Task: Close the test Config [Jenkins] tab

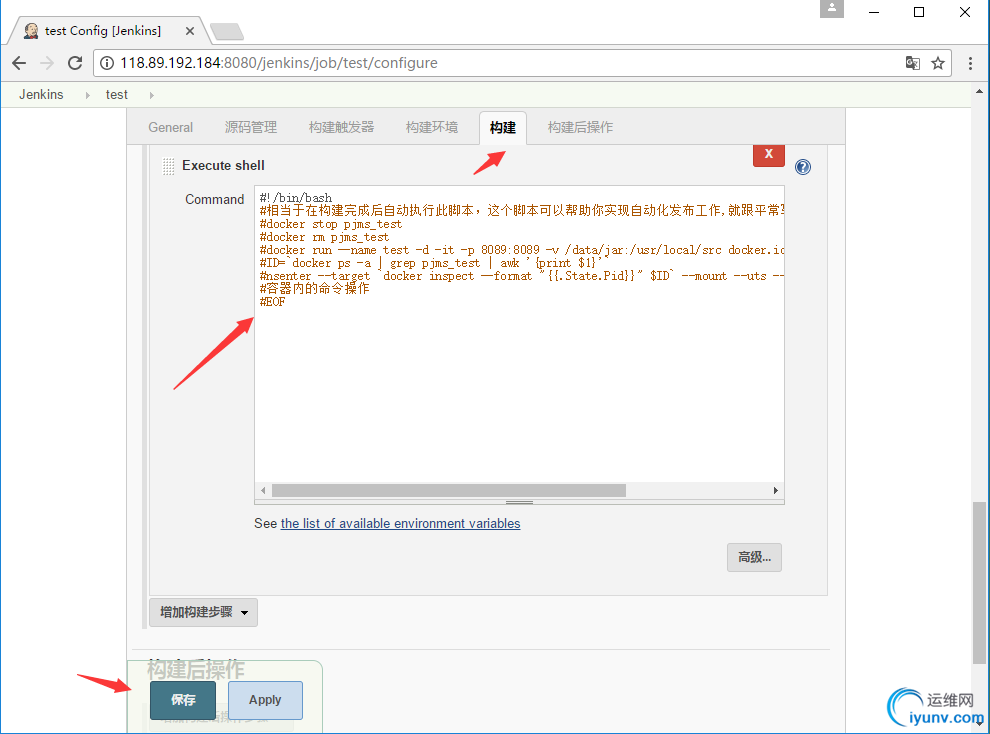Action: click(x=189, y=31)
